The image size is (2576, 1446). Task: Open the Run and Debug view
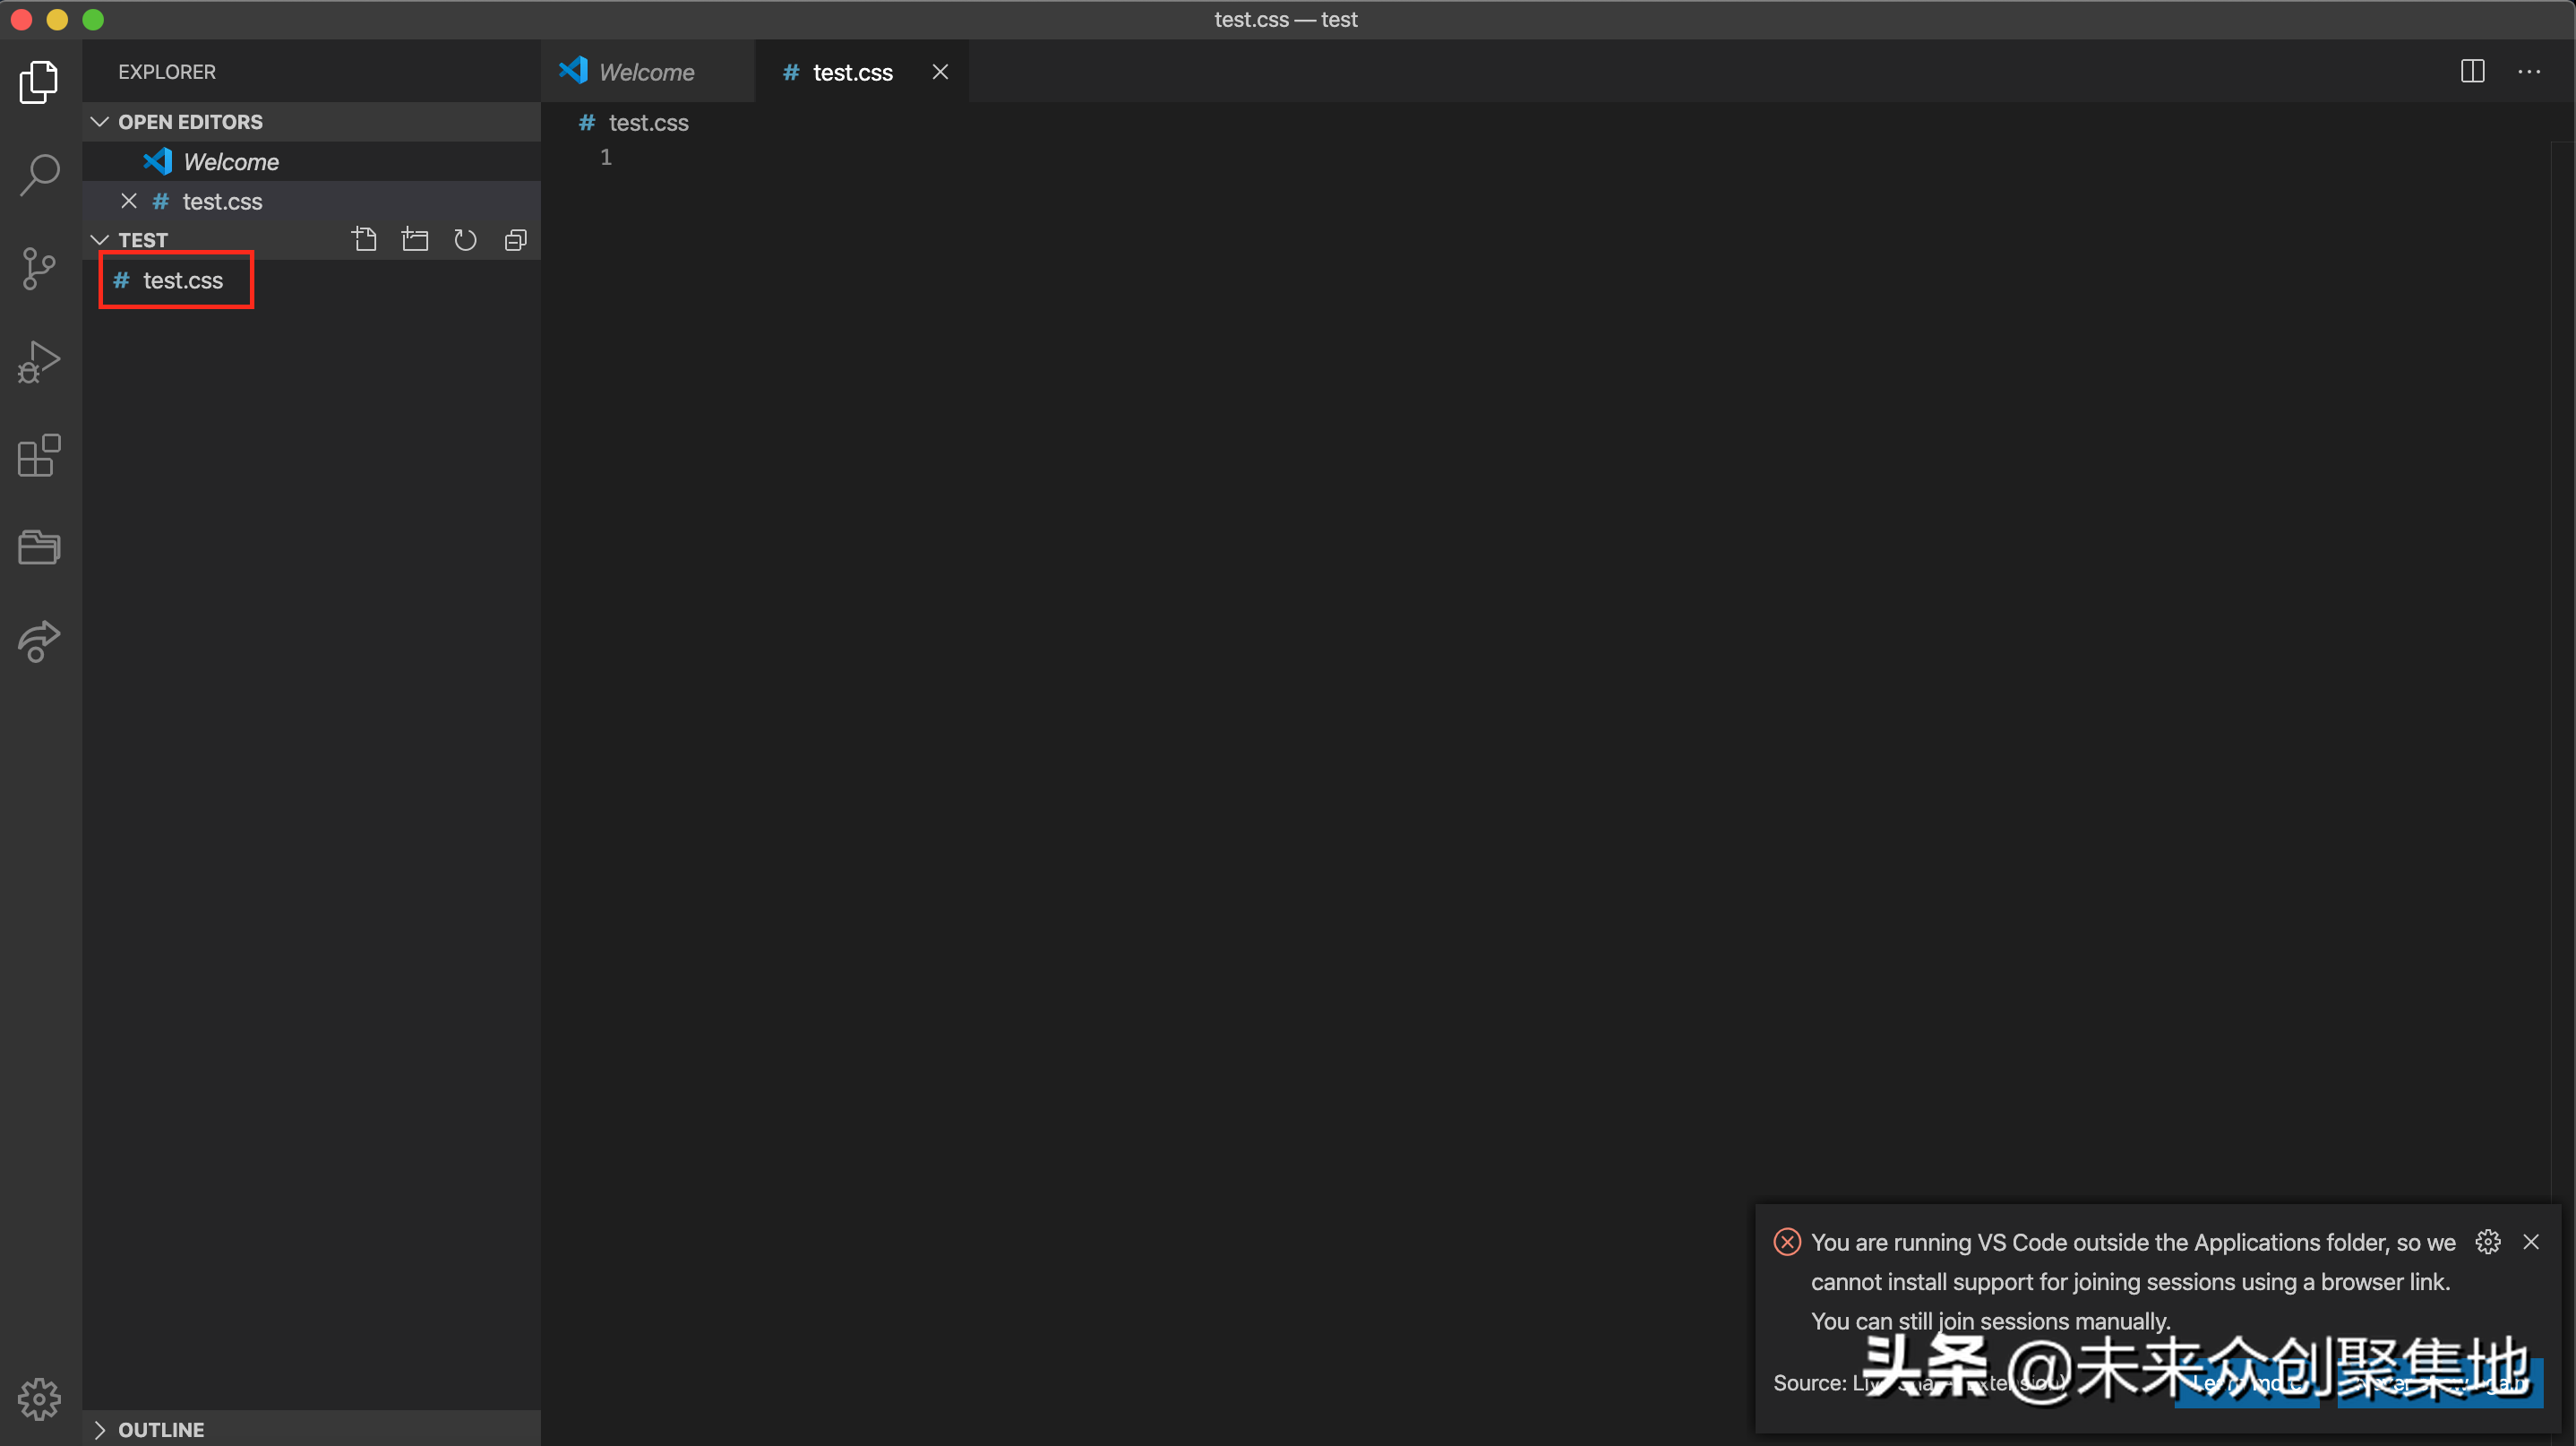coord(39,361)
